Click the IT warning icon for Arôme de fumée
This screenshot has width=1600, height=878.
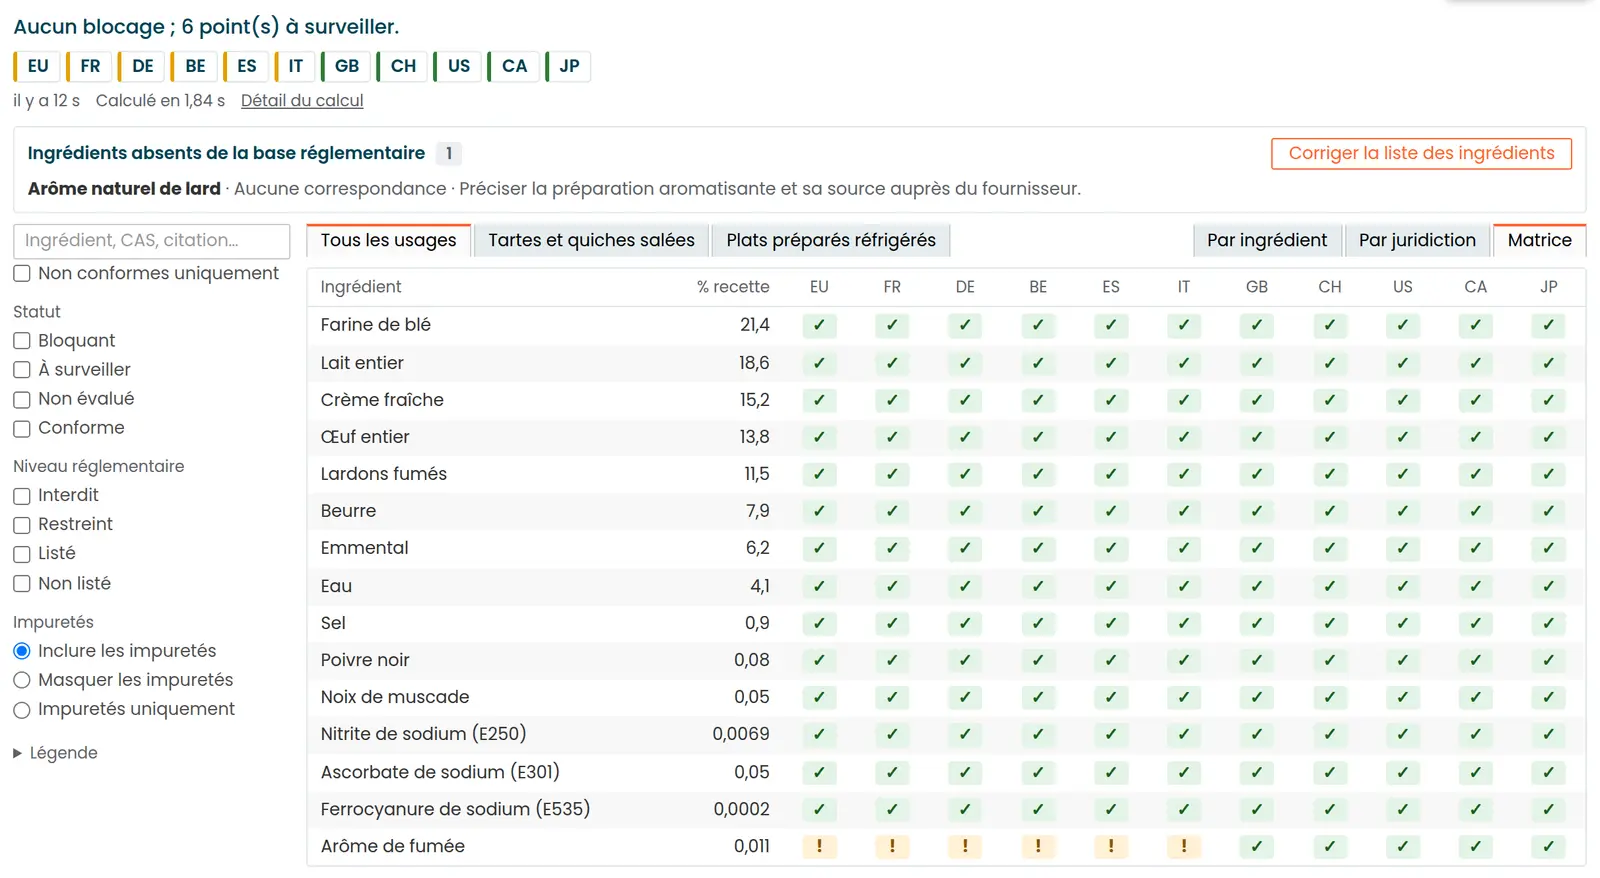tap(1184, 846)
